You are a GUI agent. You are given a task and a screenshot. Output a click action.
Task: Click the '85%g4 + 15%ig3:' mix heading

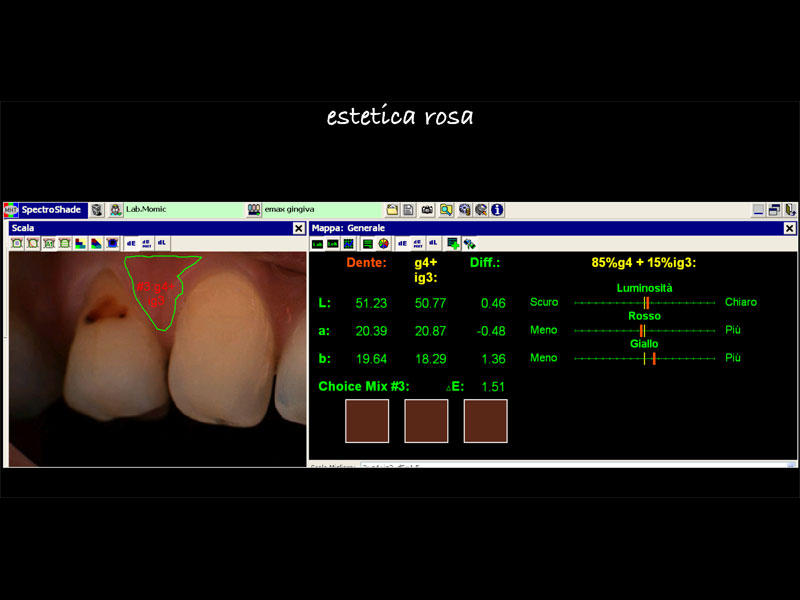644,263
